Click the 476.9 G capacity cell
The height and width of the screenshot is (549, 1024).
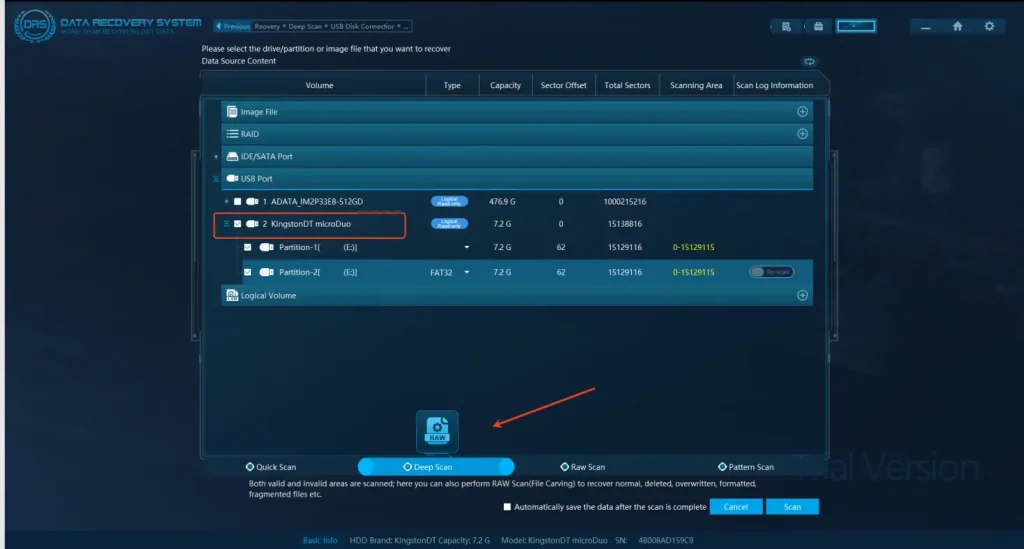(502, 202)
